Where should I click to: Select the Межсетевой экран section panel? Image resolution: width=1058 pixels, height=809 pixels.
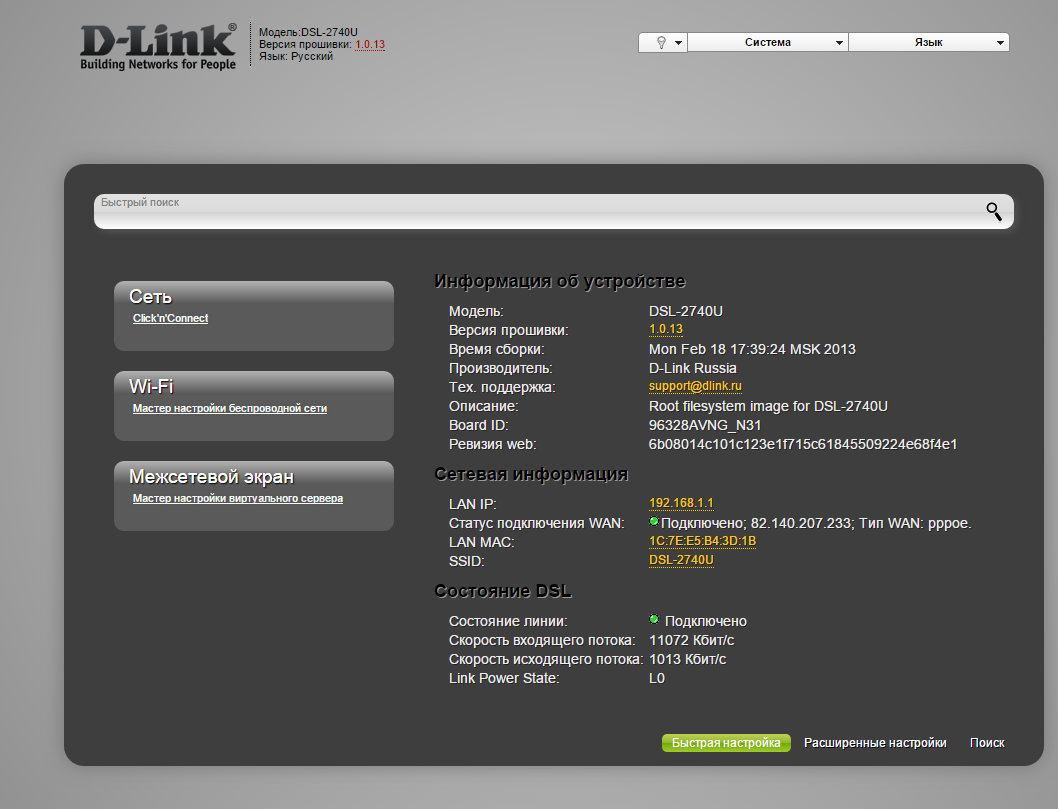254,496
